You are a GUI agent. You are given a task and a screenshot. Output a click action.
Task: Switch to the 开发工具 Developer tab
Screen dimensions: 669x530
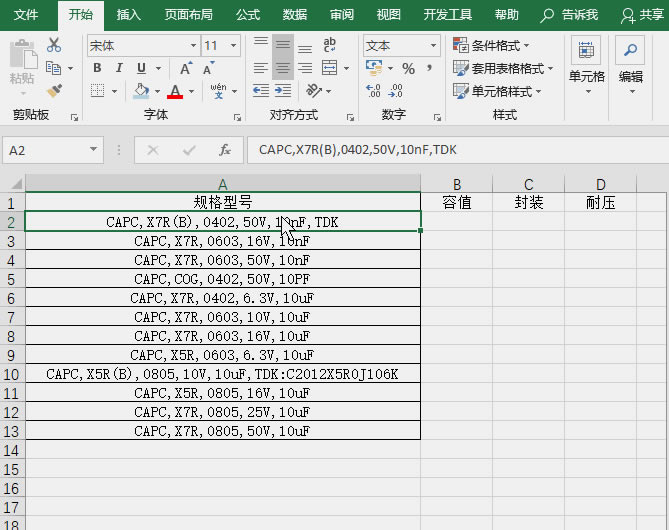click(448, 15)
